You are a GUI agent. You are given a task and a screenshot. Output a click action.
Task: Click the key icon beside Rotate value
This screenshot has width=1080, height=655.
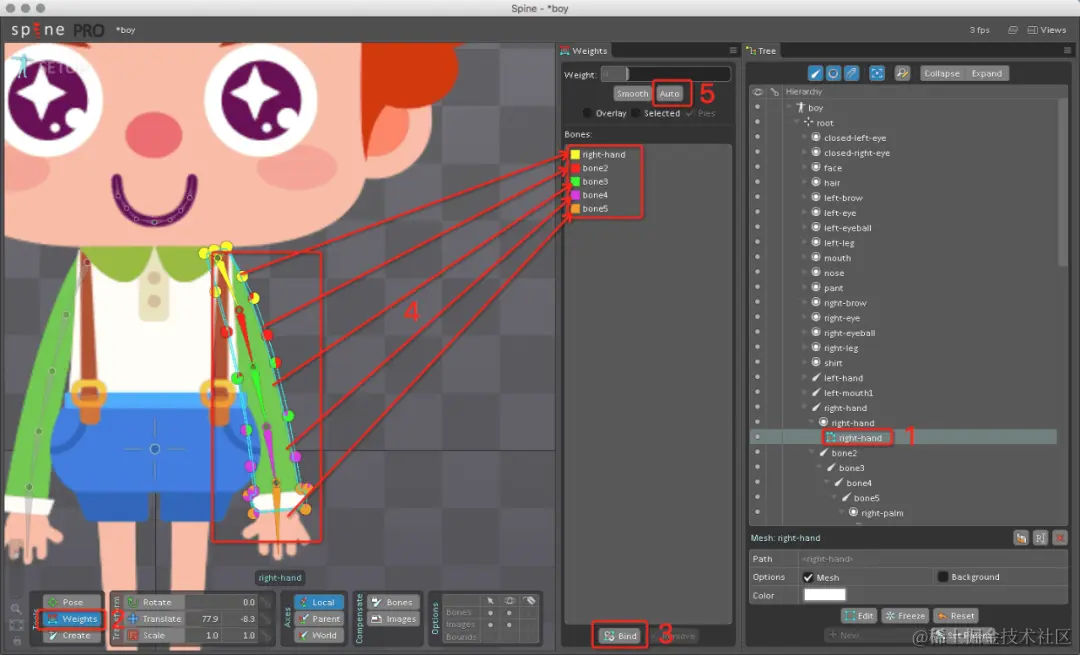click(x=266, y=603)
